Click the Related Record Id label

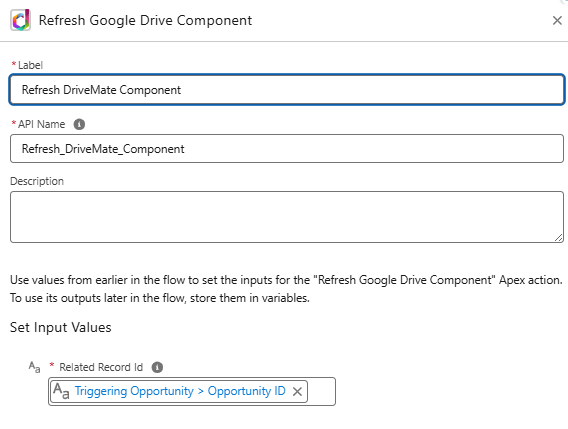pyautogui.click(x=101, y=367)
